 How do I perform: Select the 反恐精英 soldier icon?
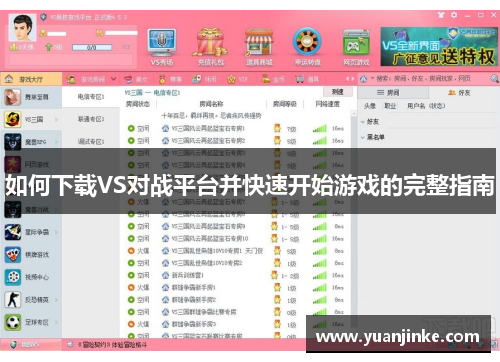click(13, 300)
